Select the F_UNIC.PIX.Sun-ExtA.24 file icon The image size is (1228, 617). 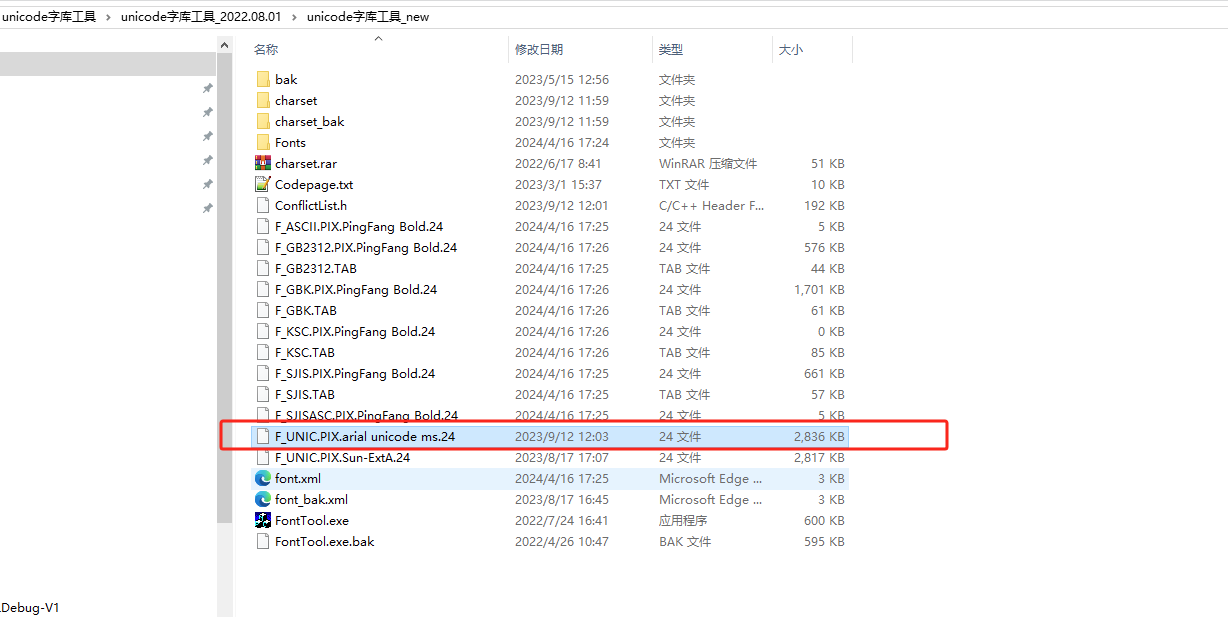[263, 457]
